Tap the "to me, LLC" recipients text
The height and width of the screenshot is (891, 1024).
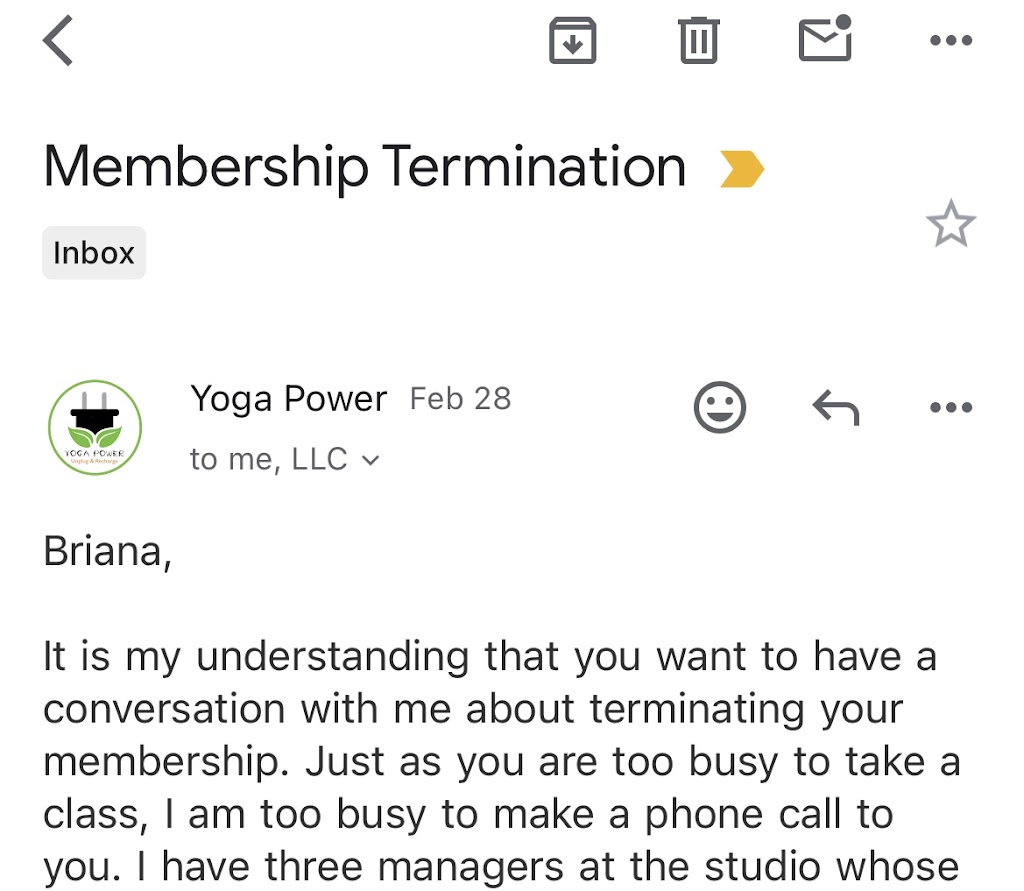coord(268,459)
